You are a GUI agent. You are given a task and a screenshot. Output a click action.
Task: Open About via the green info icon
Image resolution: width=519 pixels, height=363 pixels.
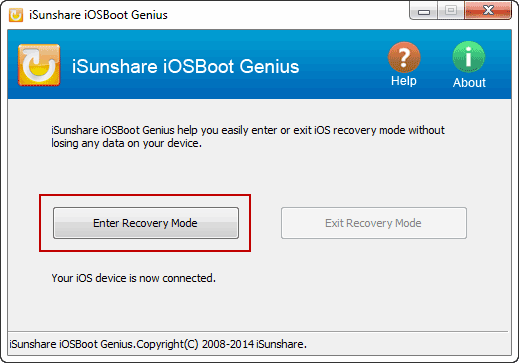(469, 57)
